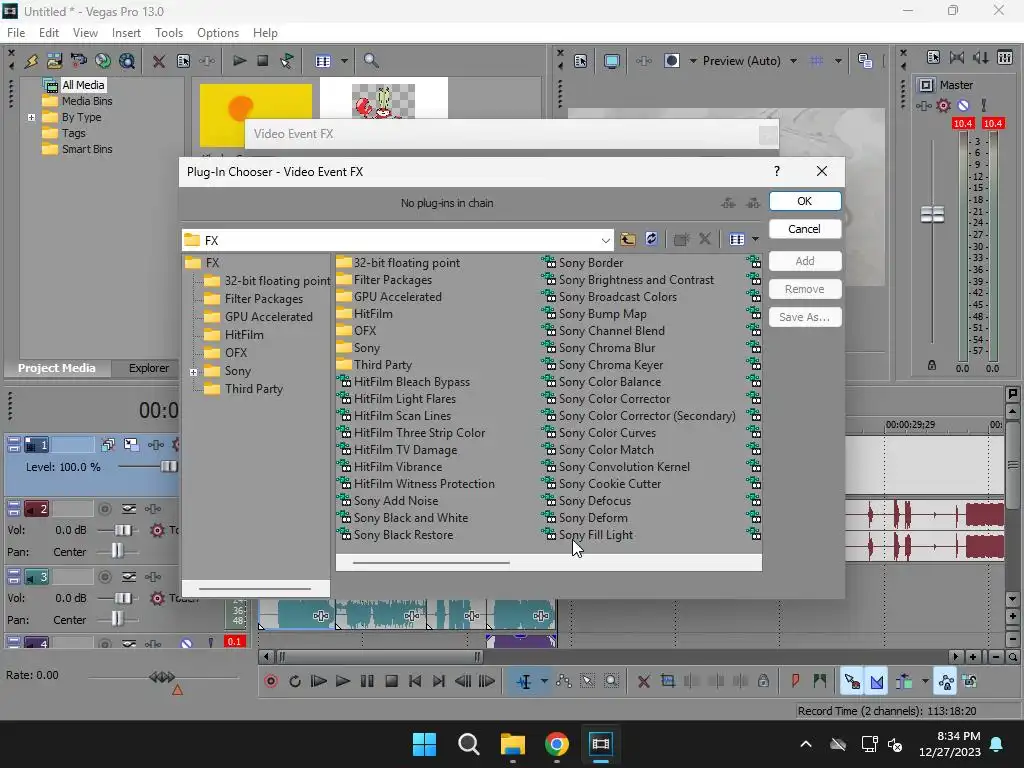1024x768 pixels.
Task: Click Cancel in the Plug-In Chooser
Action: click(x=805, y=229)
